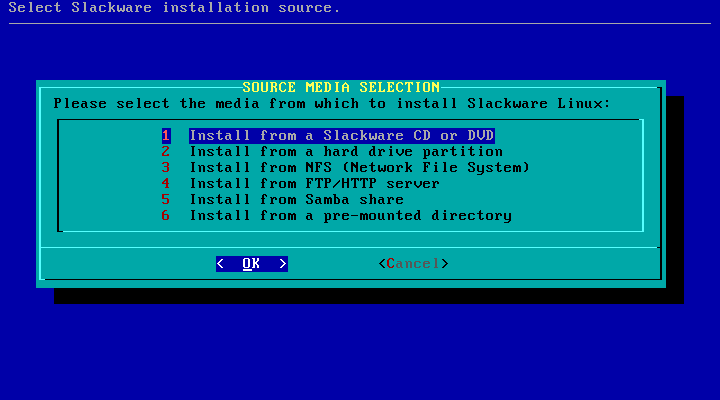Click the red number 5 hotkey

click(x=166, y=200)
